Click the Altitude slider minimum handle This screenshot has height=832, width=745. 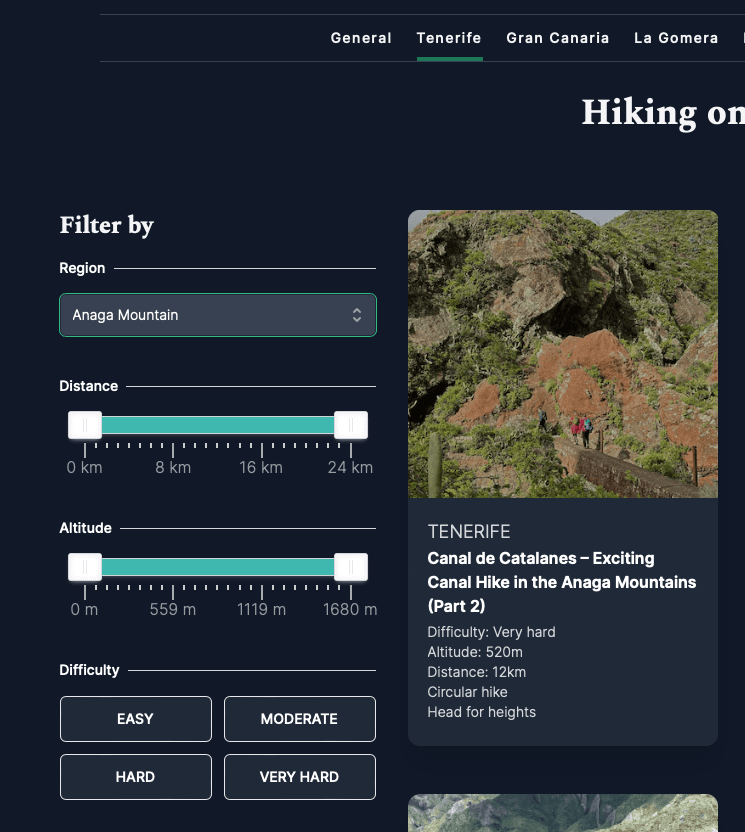click(85, 567)
